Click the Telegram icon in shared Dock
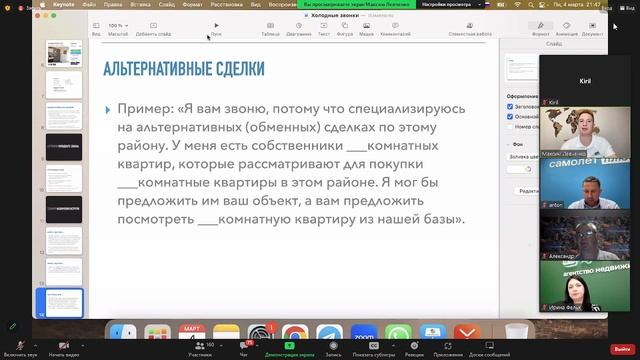This screenshot has width=640, height=360. (329, 332)
